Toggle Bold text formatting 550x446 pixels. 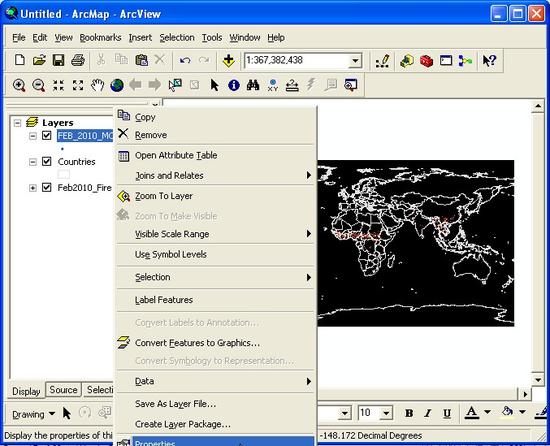(x=409, y=413)
